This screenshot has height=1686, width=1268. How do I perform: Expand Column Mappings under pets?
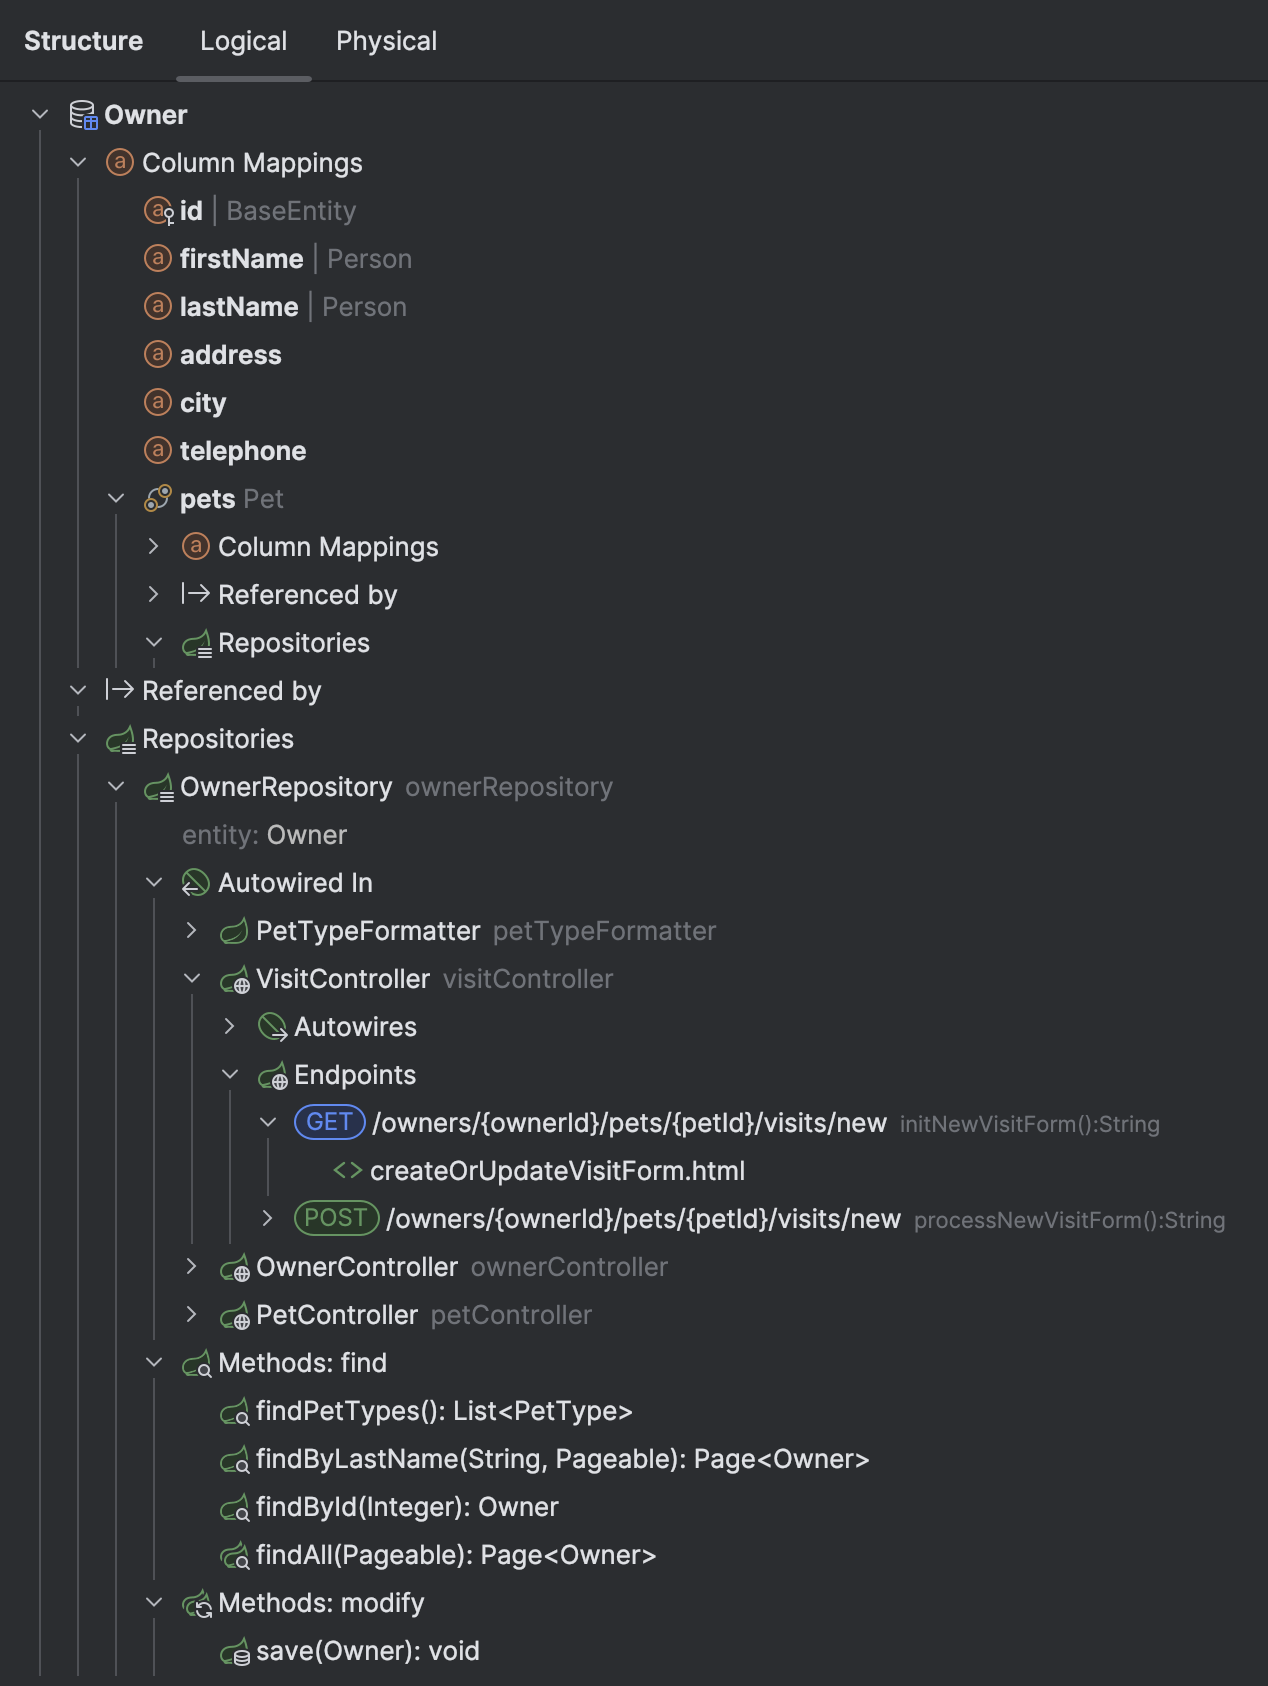pyautogui.click(x=154, y=546)
